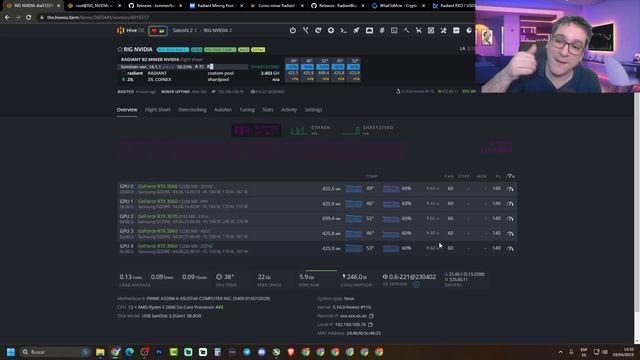
Task: Close the first RIG NVIDIA browser tab
Action: tap(58, 6)
